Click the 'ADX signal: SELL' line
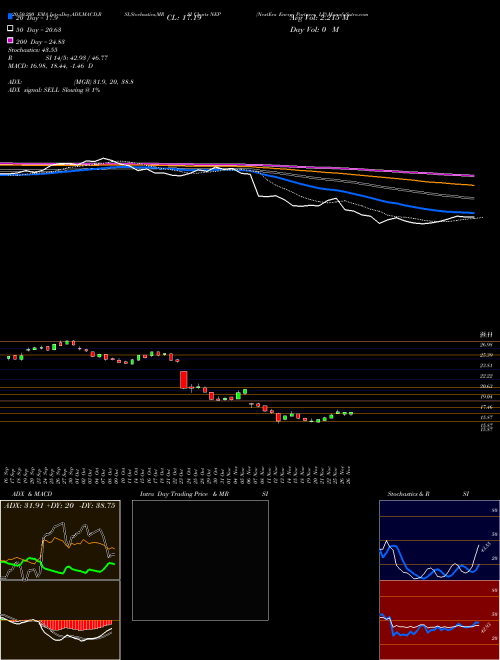The image size is (500, 660). (54, 90)
